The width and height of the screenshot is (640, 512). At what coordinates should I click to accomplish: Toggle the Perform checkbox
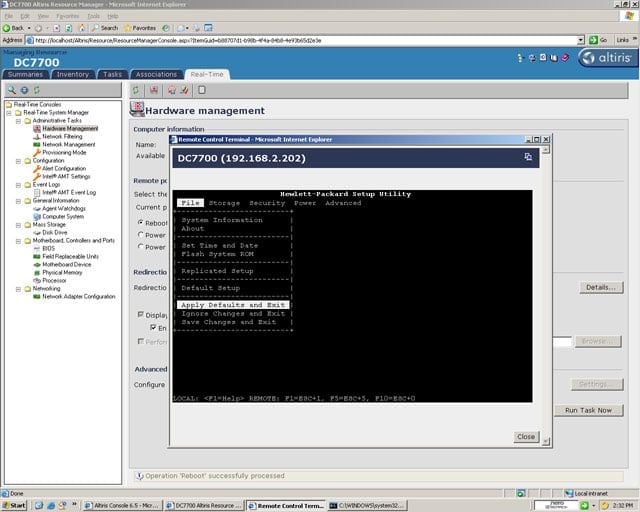(140, 341)
